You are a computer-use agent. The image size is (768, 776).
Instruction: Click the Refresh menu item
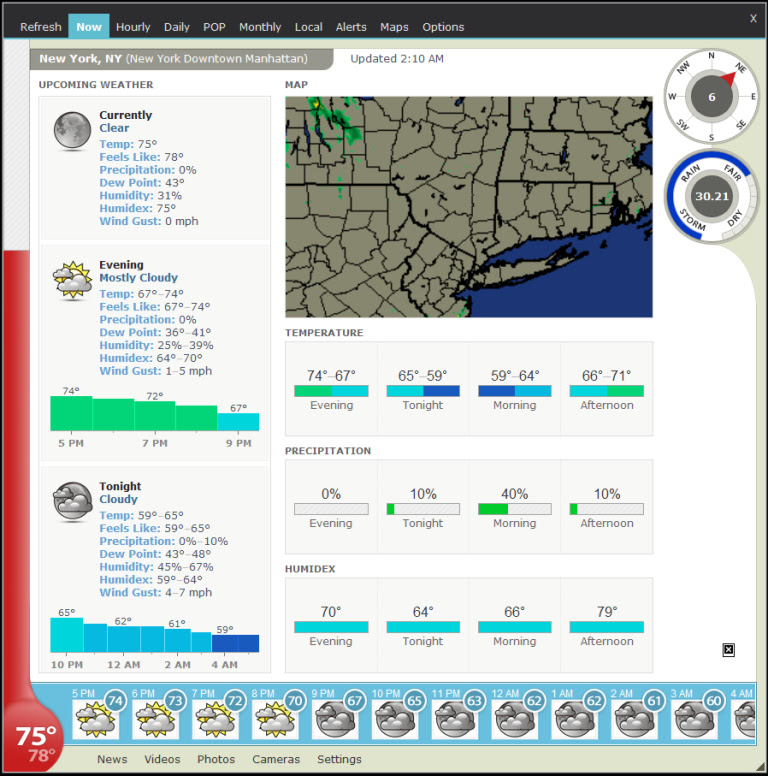pyautogui.click(x=41, y=27)
